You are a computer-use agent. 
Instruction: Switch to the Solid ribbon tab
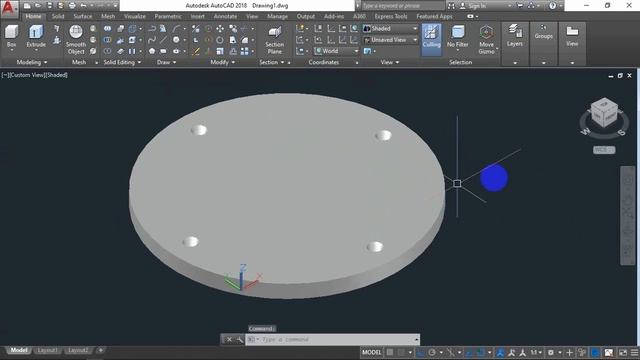pos(58,16)
